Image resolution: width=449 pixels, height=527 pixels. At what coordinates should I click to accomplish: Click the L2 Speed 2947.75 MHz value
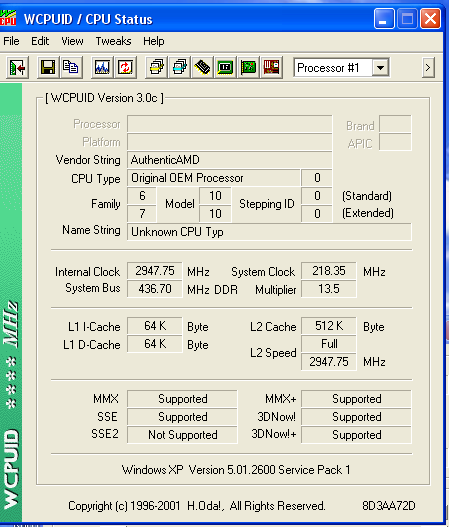329,362
